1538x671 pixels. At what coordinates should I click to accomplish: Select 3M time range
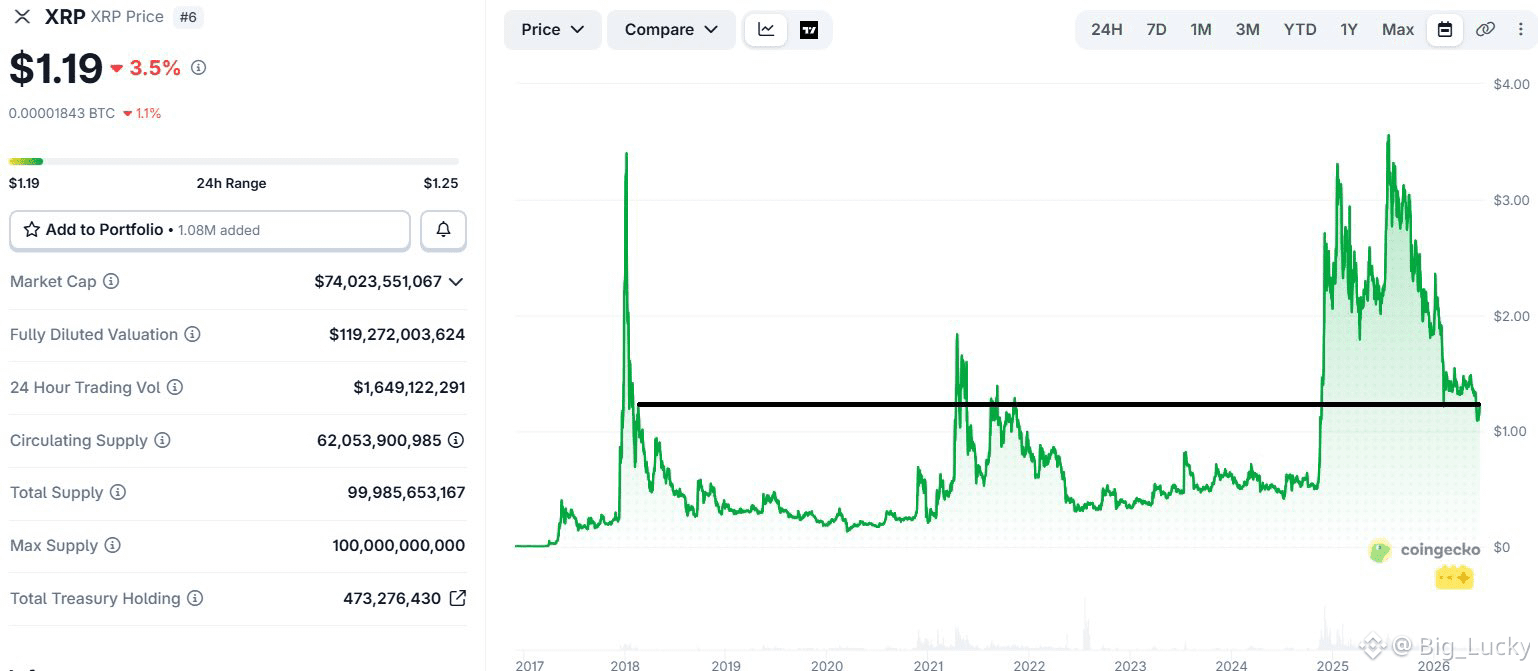(x=1247, y=30)
